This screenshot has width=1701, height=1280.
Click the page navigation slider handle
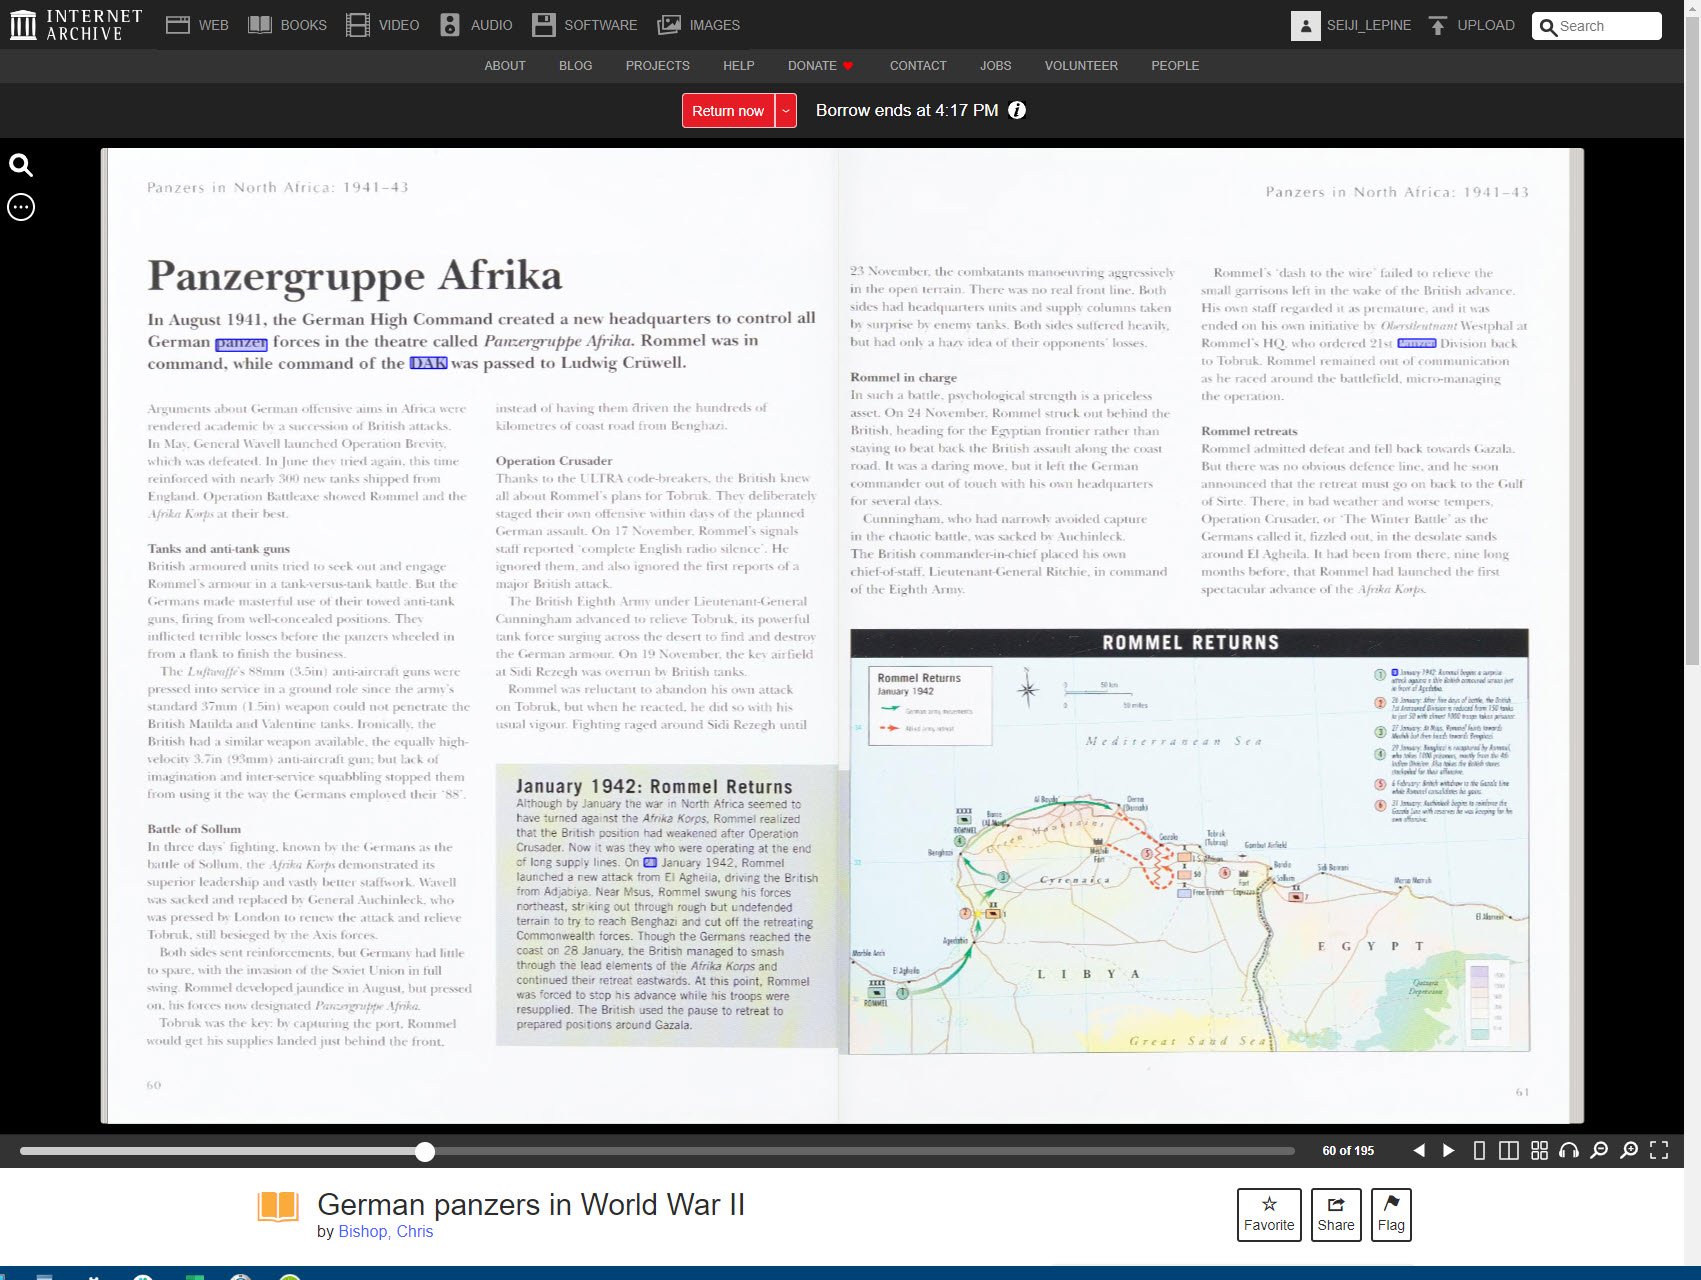point(425,1152)
